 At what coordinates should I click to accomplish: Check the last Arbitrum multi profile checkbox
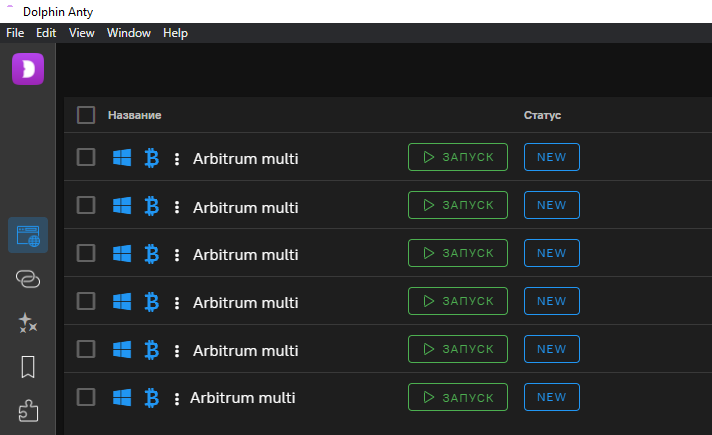point(86,397)
